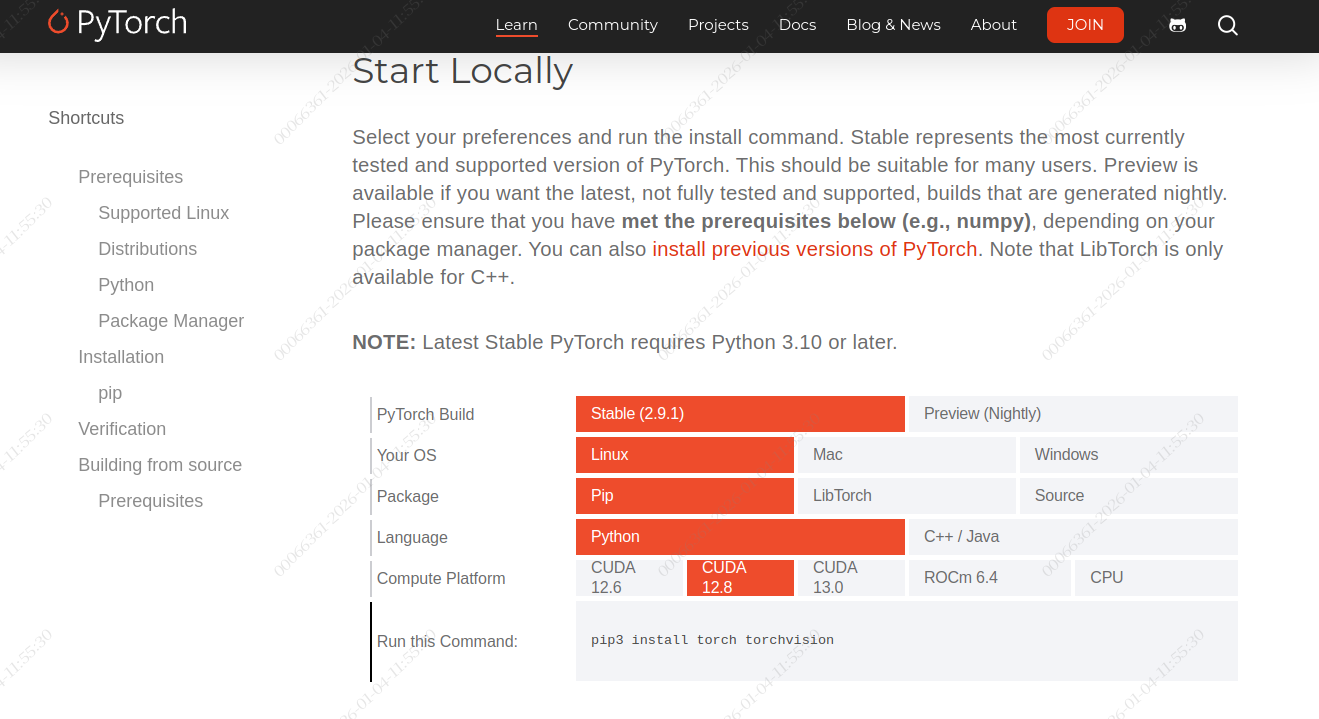This screenshot has height=719, width=1319.
Task: Choose CPU compute platform
Action: [x=1156, y=578]
